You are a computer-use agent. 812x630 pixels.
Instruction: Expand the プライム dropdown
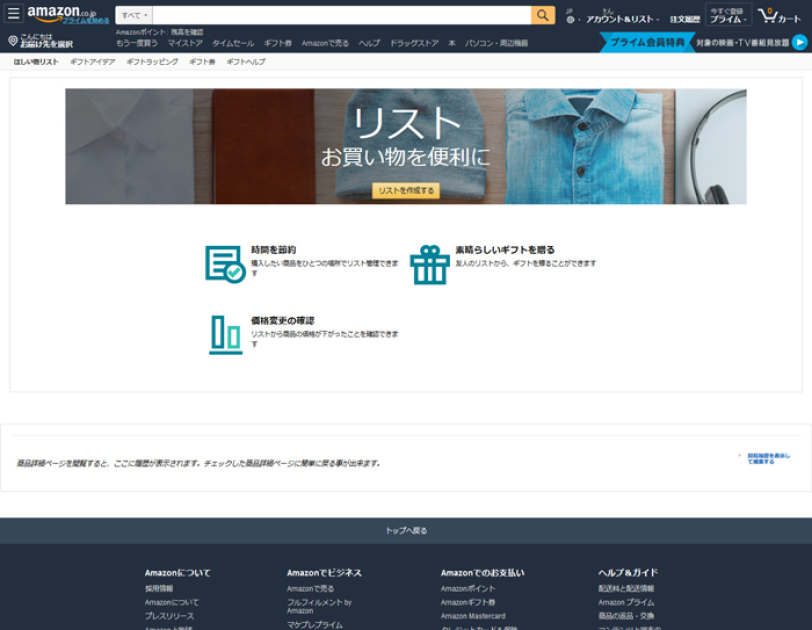728,16
